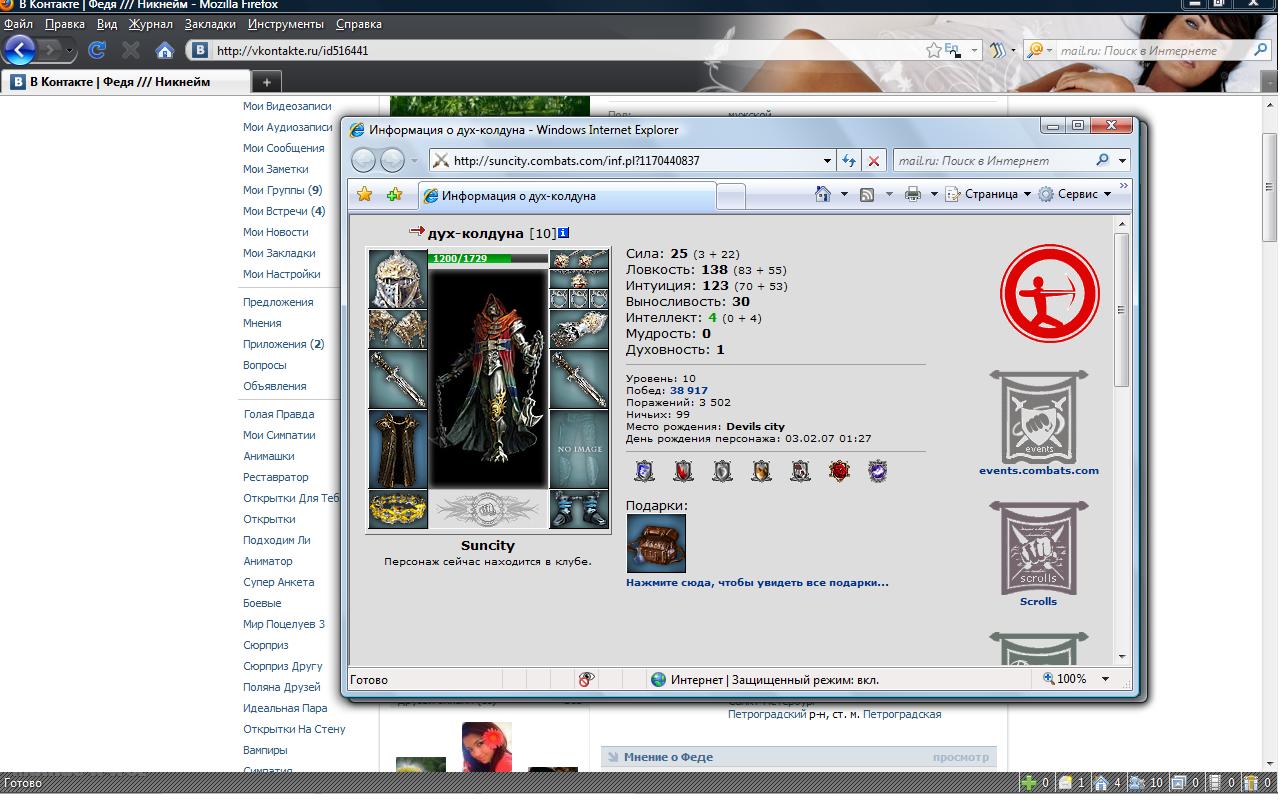Open the Firefox back history dropdown arrow

click(70, 50)
